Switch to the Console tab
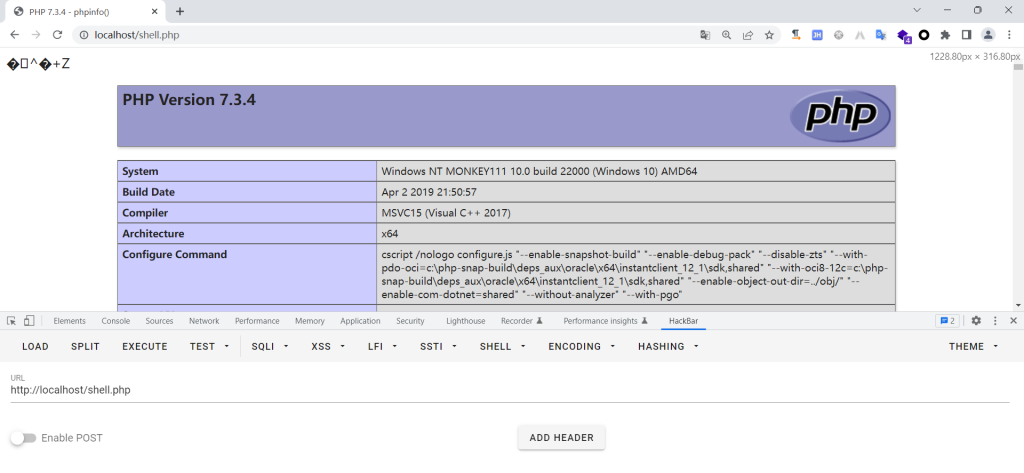1024x473 pixels. click(115, 321)
